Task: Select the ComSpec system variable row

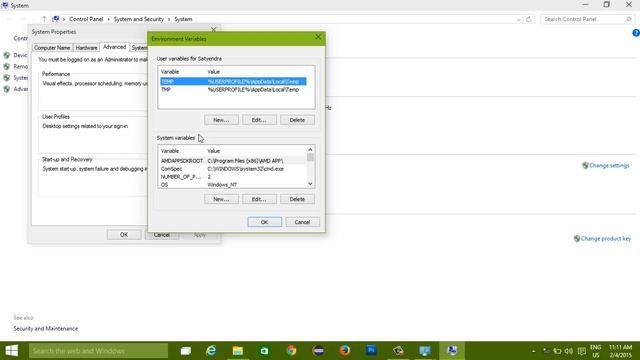Action: (233, 169)
